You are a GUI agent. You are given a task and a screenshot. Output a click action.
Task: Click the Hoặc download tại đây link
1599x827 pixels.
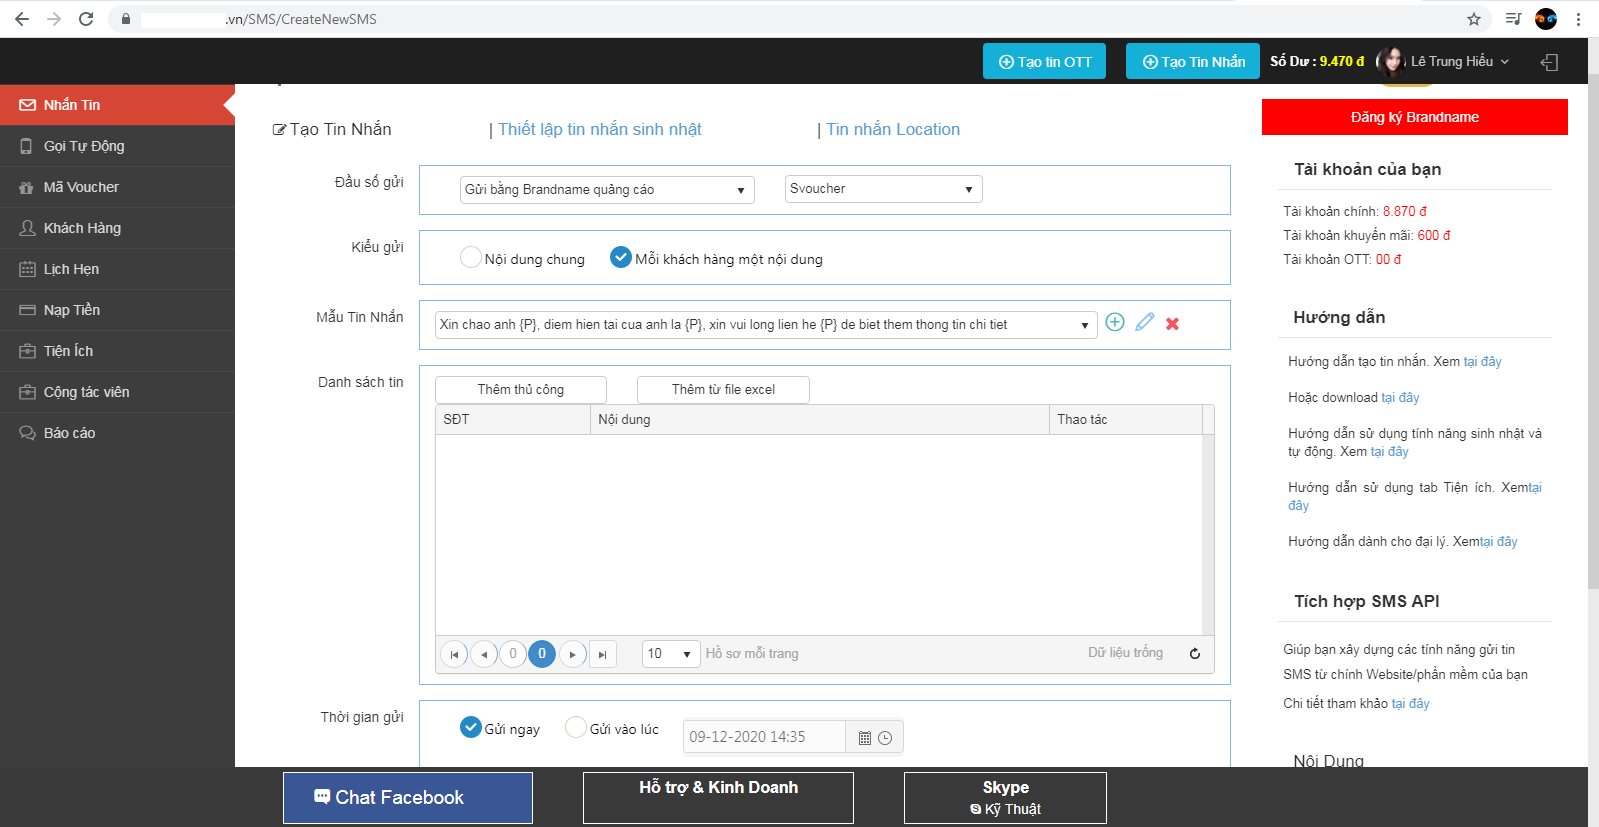click(1400, 397)
